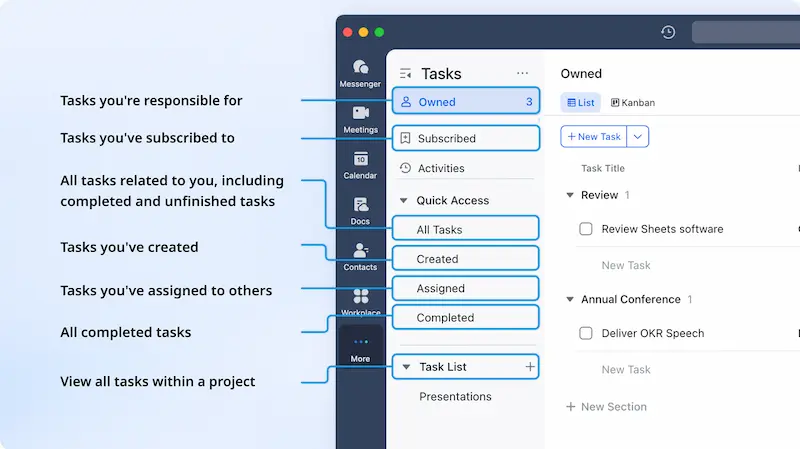Click the Task Title column header
Screen dimensions: 800x449
(603, 168)
